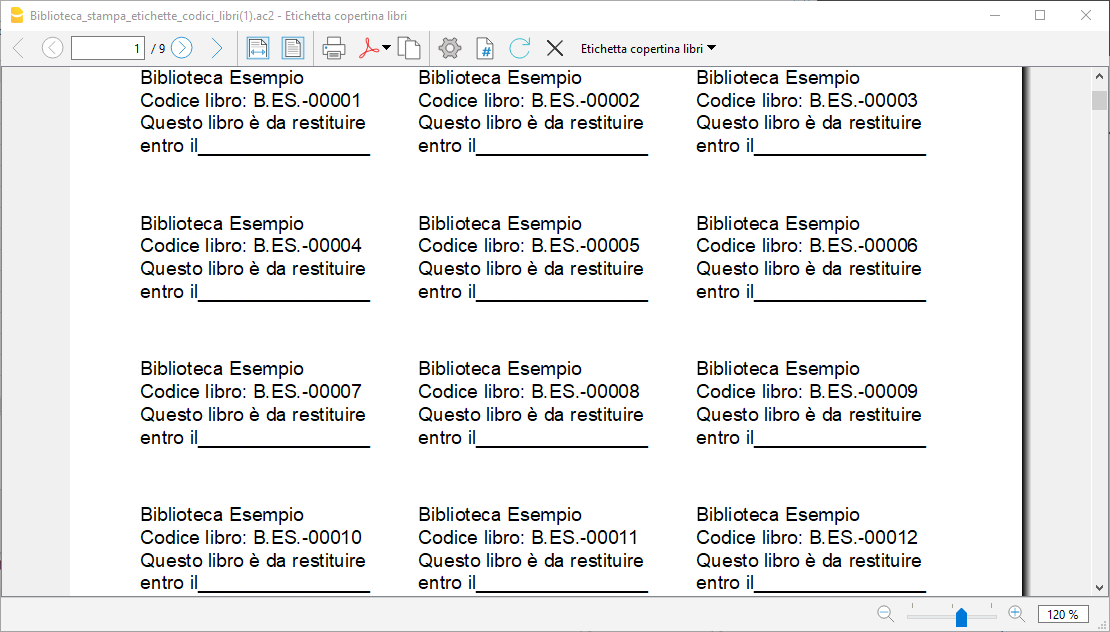Viewport: 1110px width, 632px height.
Task: Refresh the print preview
Action: tap(519, 48)
